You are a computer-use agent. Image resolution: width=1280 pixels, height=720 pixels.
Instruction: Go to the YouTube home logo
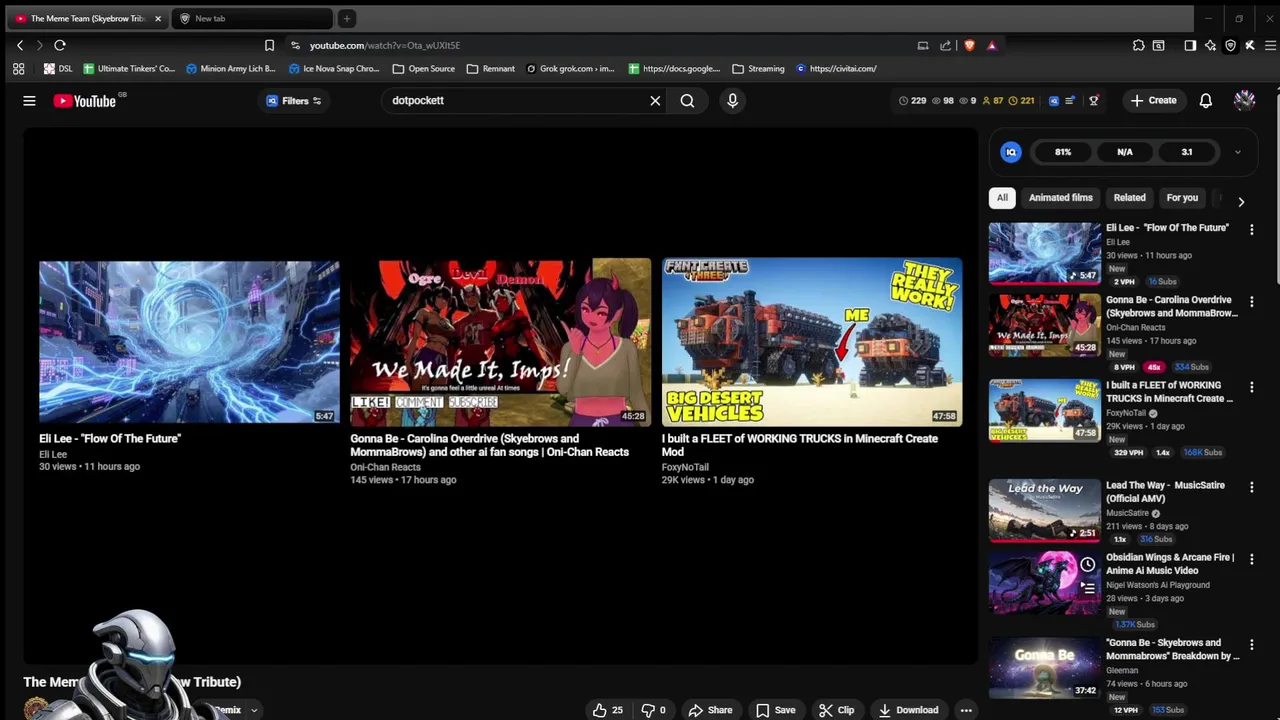click(85, 100)
